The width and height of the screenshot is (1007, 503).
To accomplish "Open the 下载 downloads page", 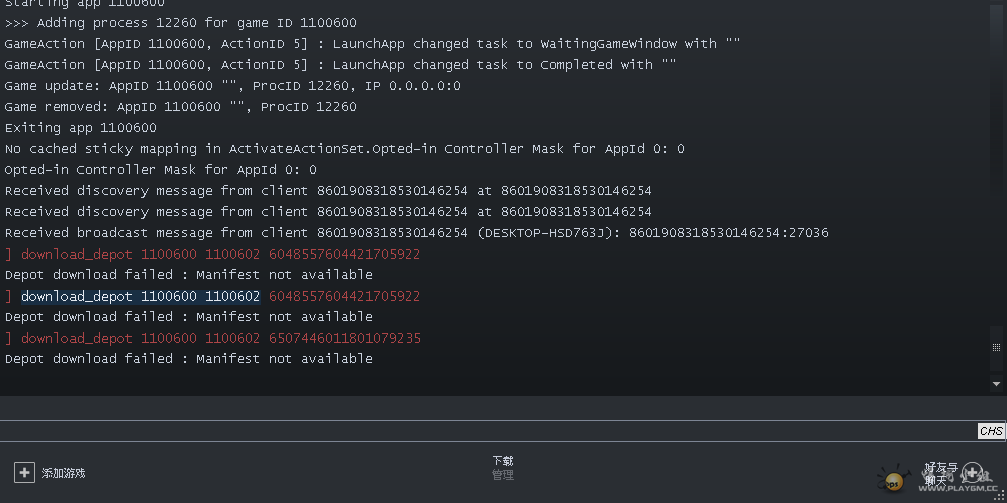I will (502, 461).
